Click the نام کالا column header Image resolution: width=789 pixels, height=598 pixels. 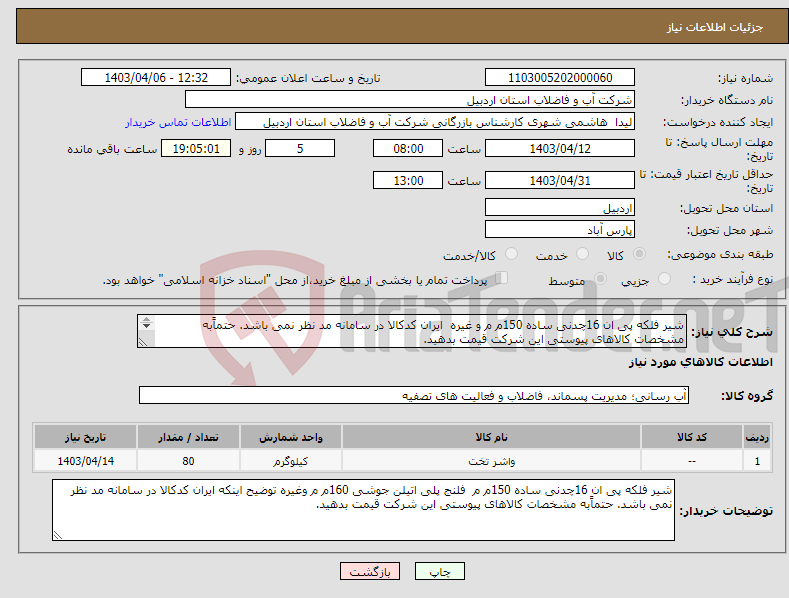pyautogui.click(x=491, y=437)
